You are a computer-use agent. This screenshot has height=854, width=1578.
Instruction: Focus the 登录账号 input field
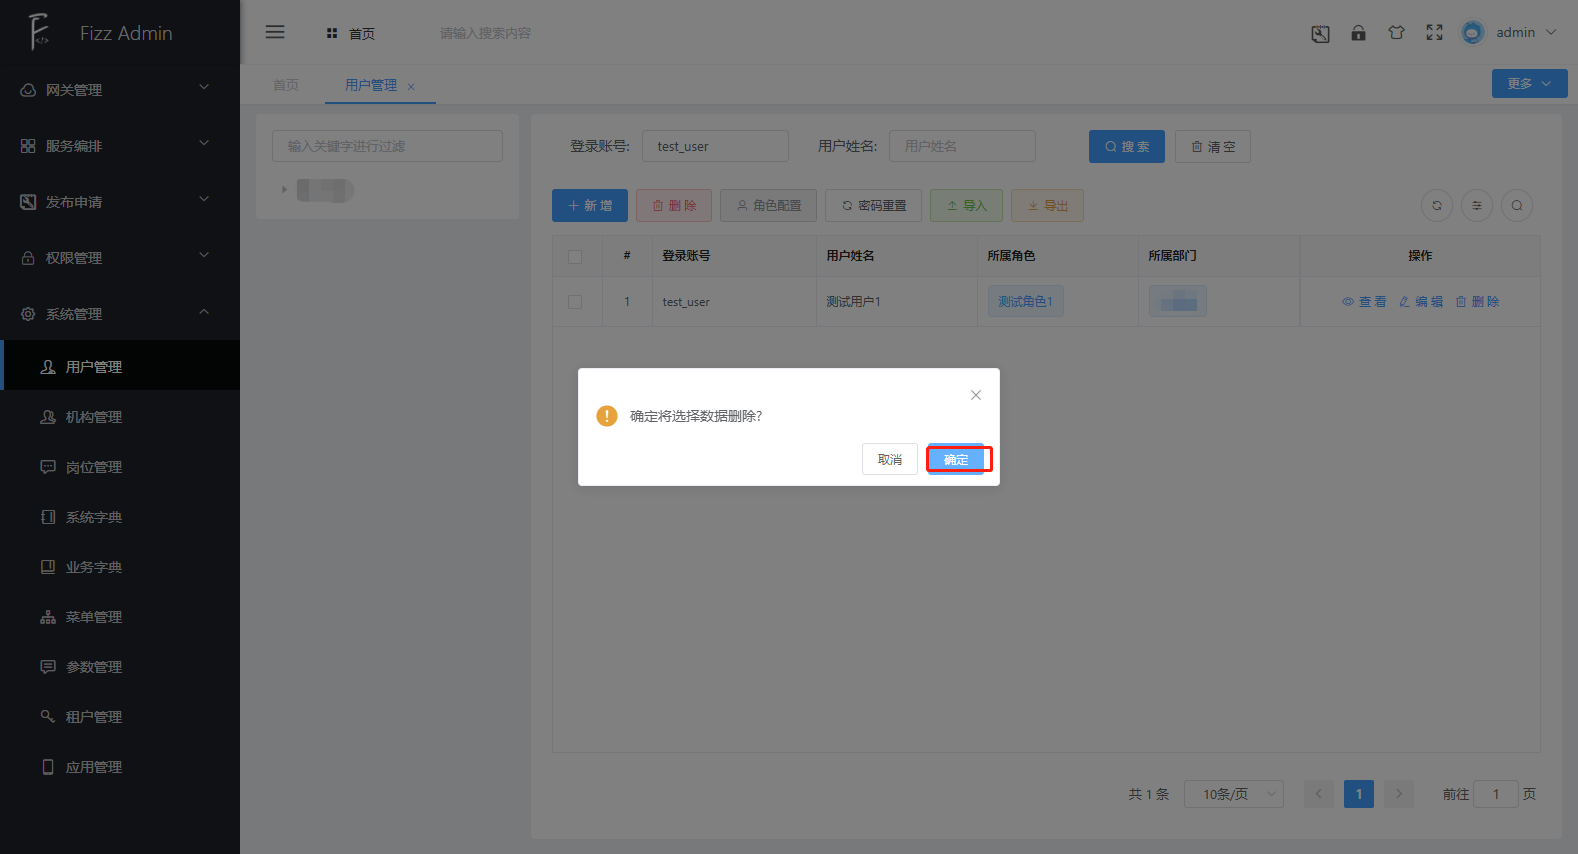click(715, 146)
